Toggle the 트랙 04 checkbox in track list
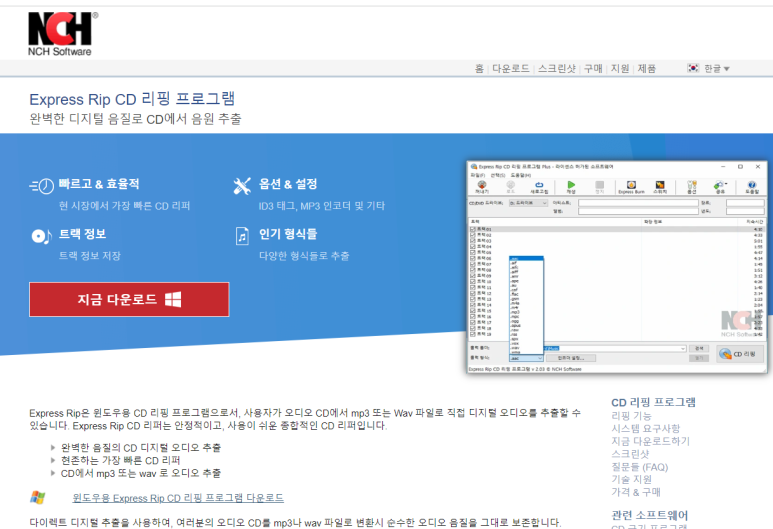Viewport: 773px width, 529px height. pyautogui.click(x=473, y=247)
